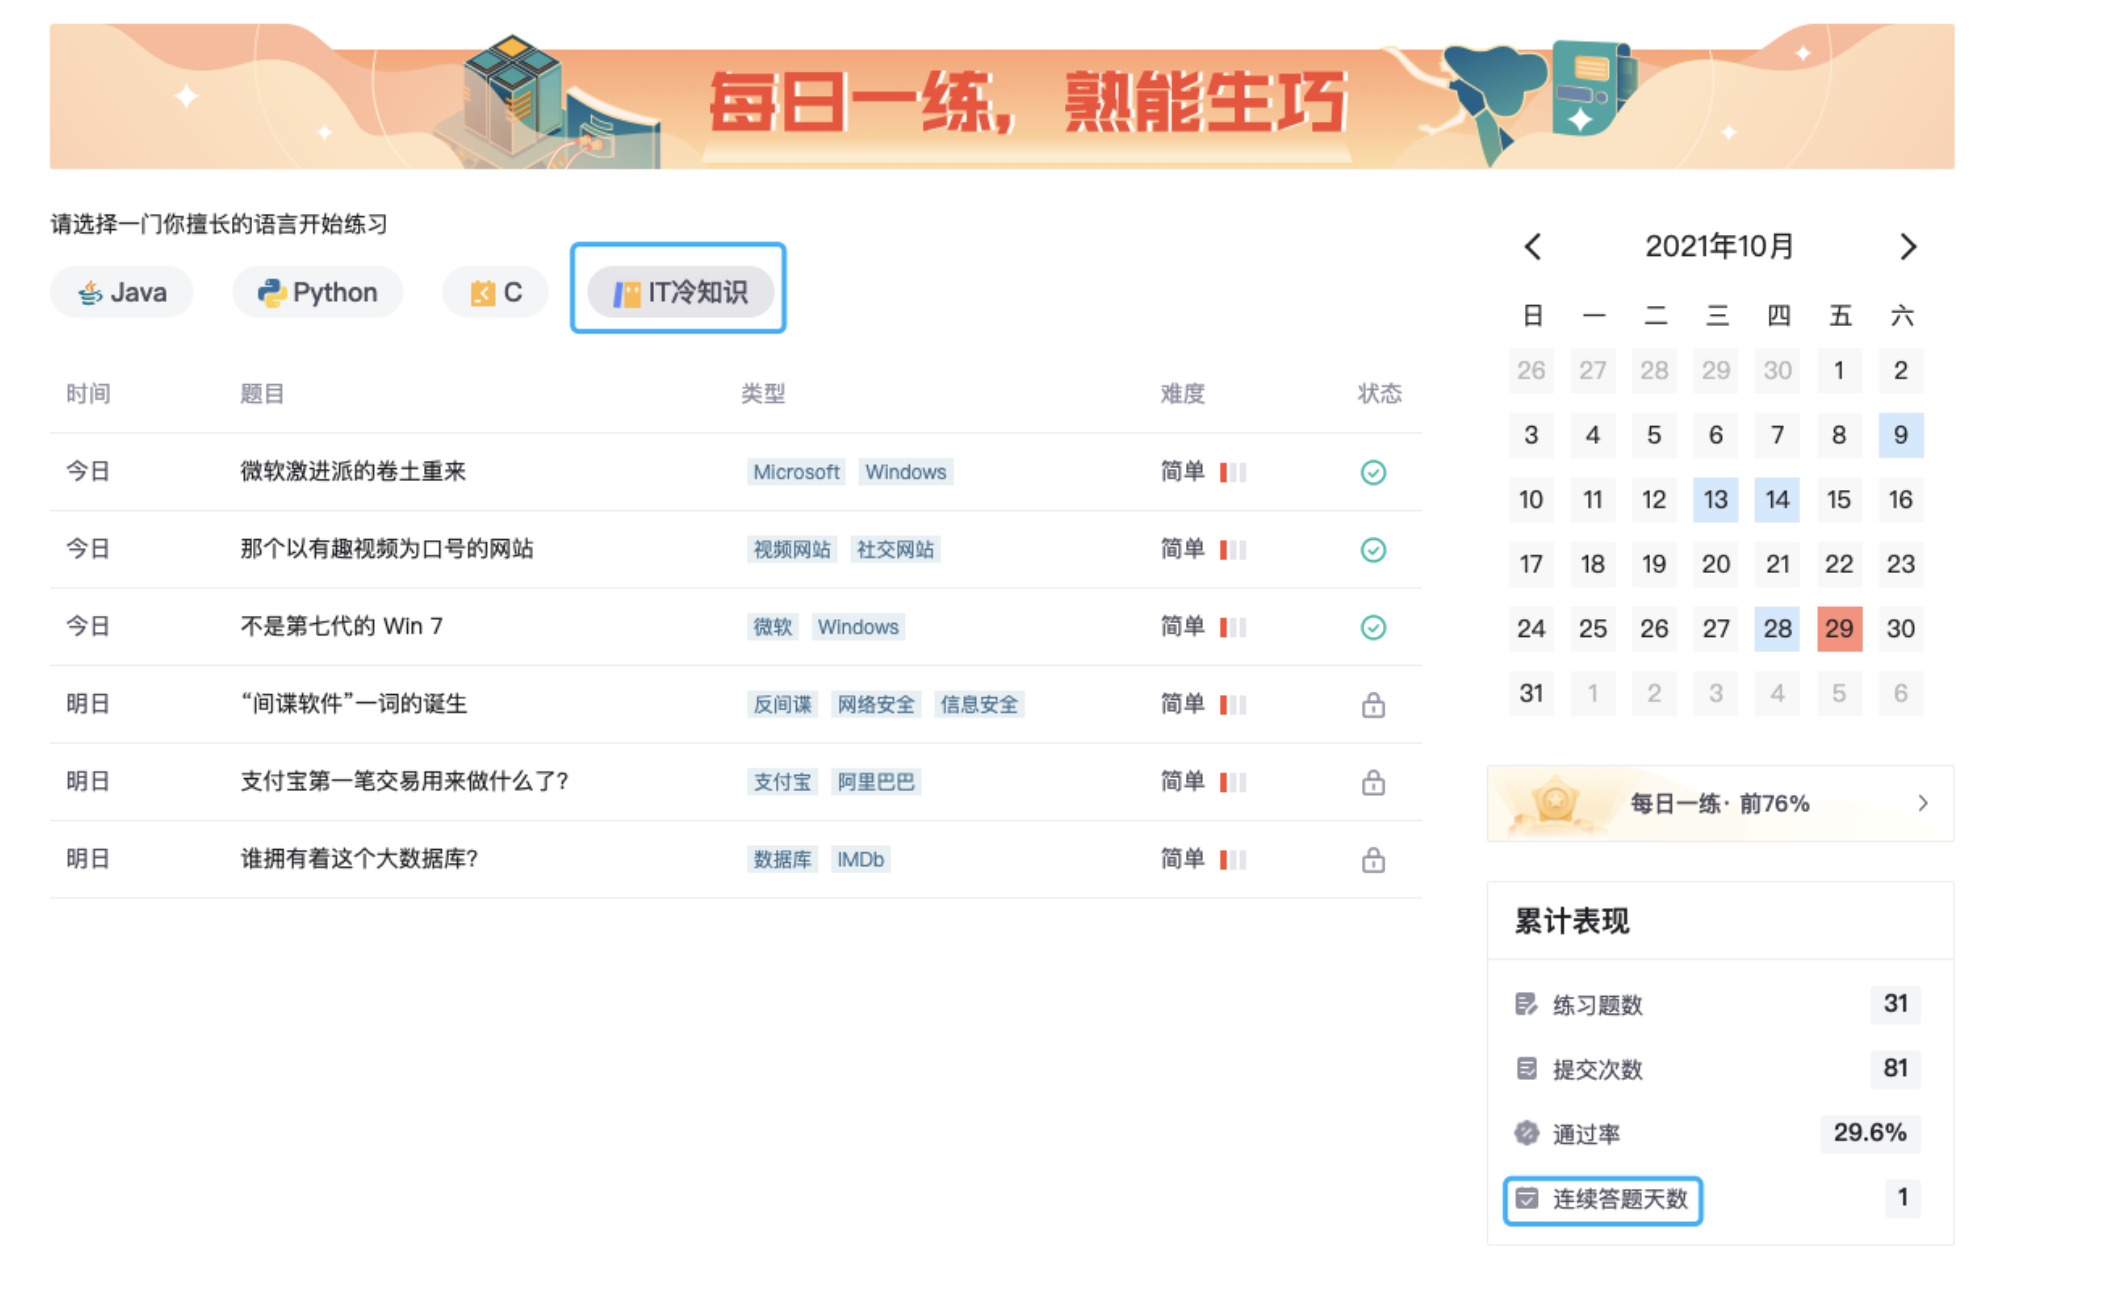Click the 网络安全 tag
Screen dimensions: 2108x1308
pos(876,705)
